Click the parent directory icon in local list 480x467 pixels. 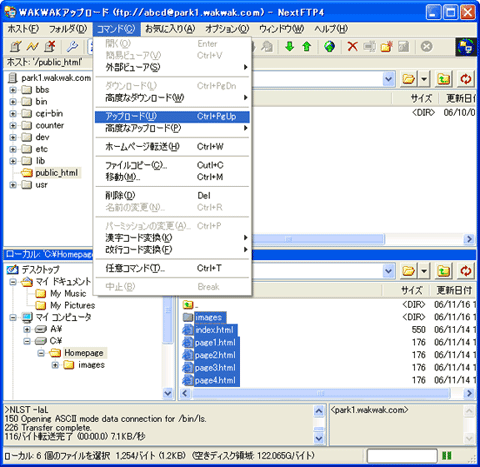point(188,305)
